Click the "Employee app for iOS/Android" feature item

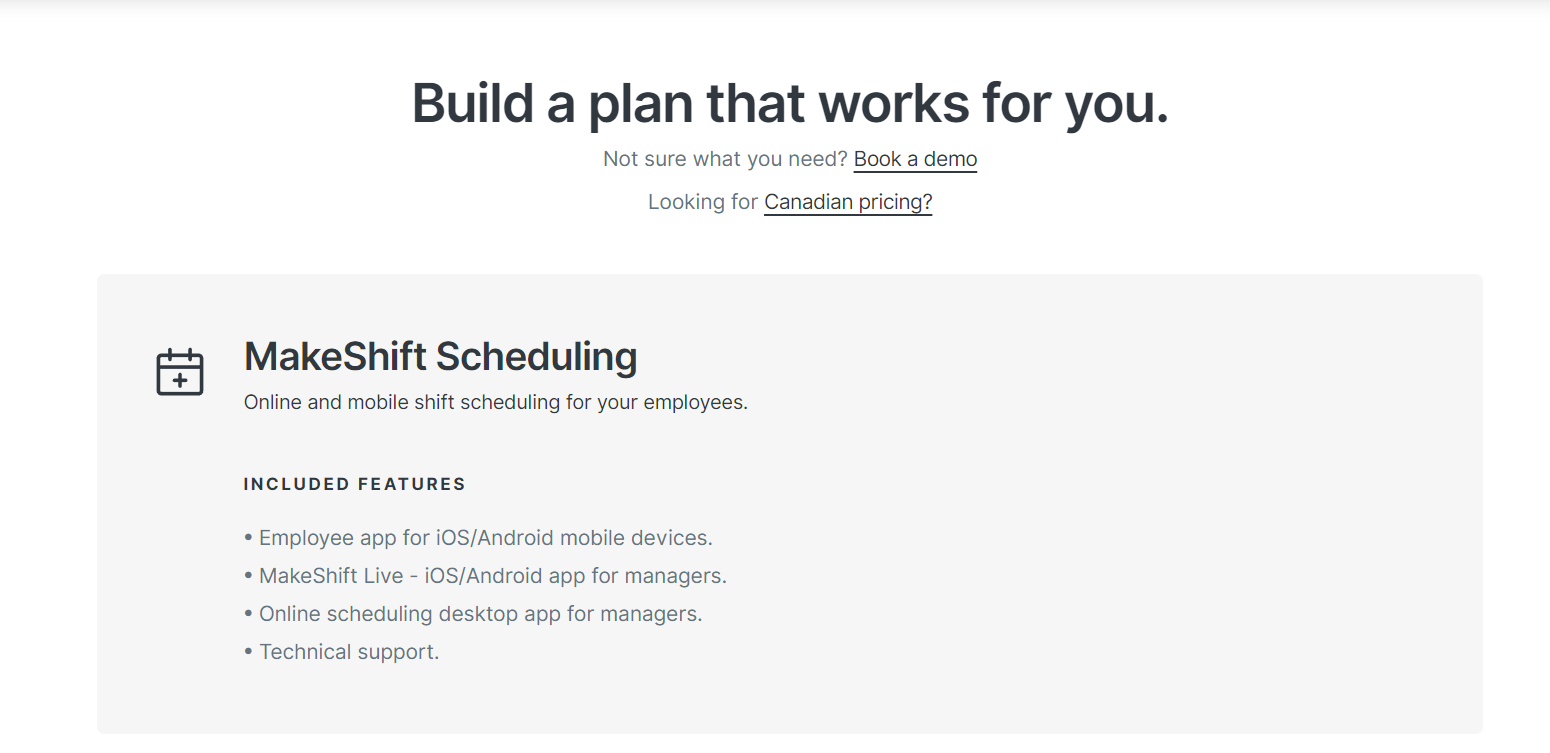(x=486, y=537)
